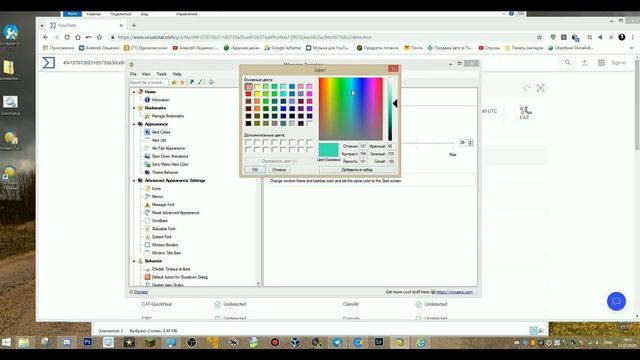Open the Donate link in Winaero
Viewport: 640px width, 360px height.
point(141,292)
